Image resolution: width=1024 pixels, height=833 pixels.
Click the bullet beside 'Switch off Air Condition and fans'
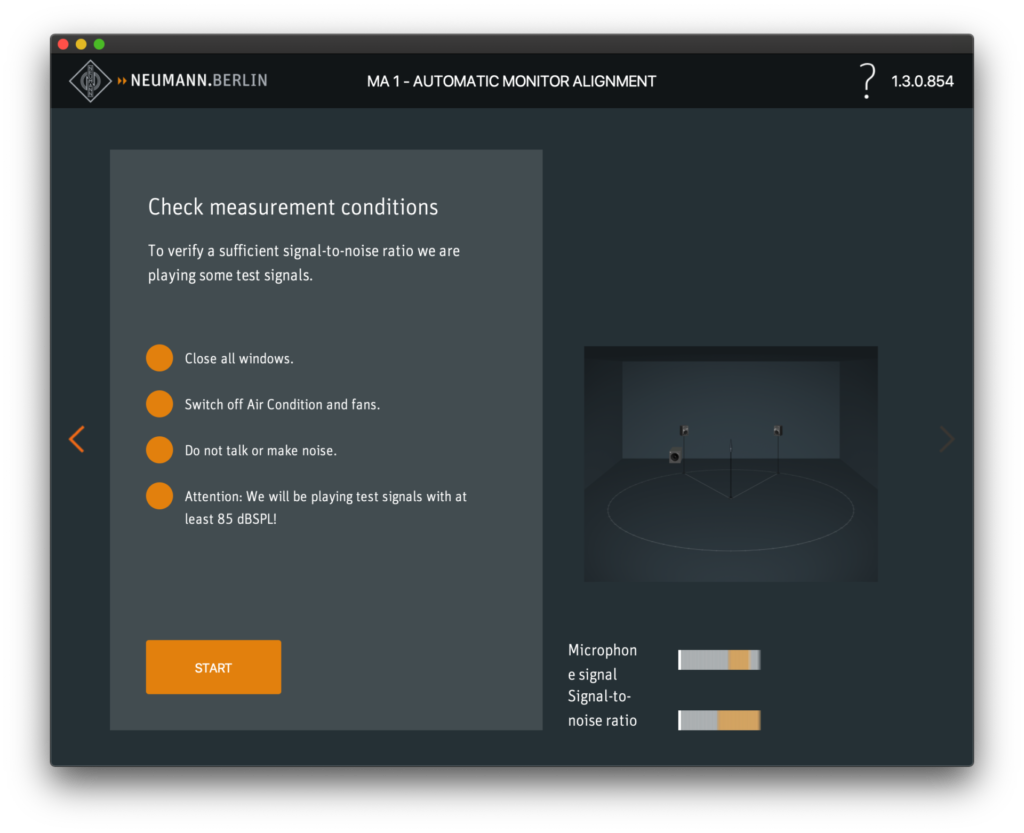[x=159, y=404]
